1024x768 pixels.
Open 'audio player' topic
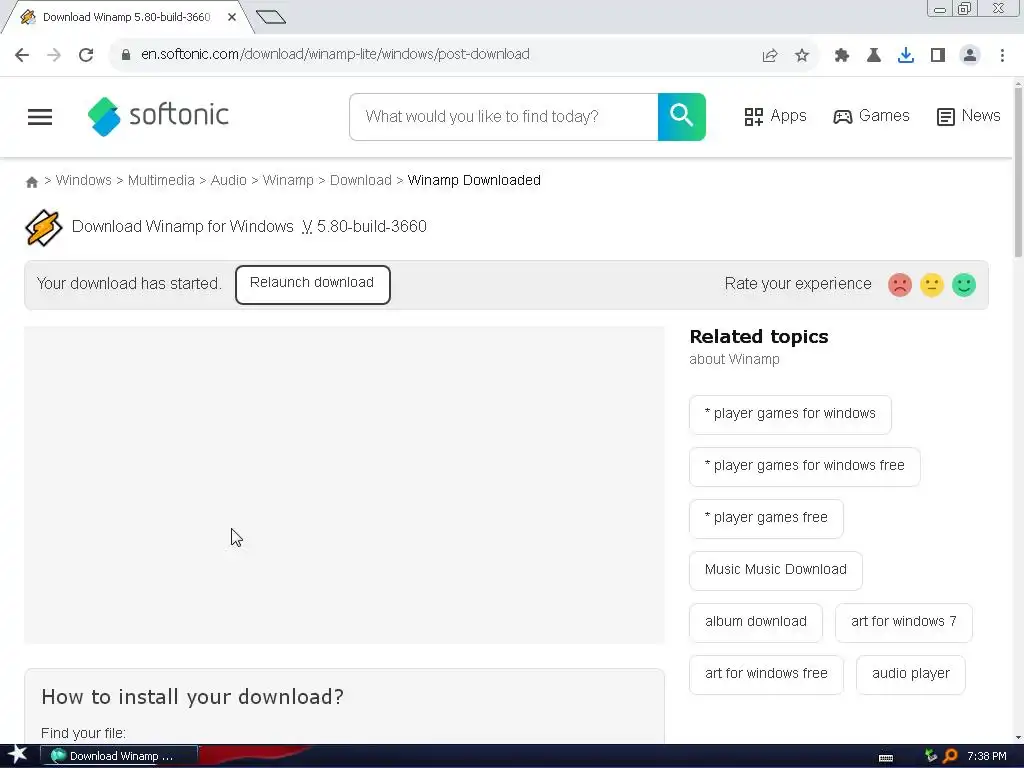pyautogui.click(x=911, y=675)
